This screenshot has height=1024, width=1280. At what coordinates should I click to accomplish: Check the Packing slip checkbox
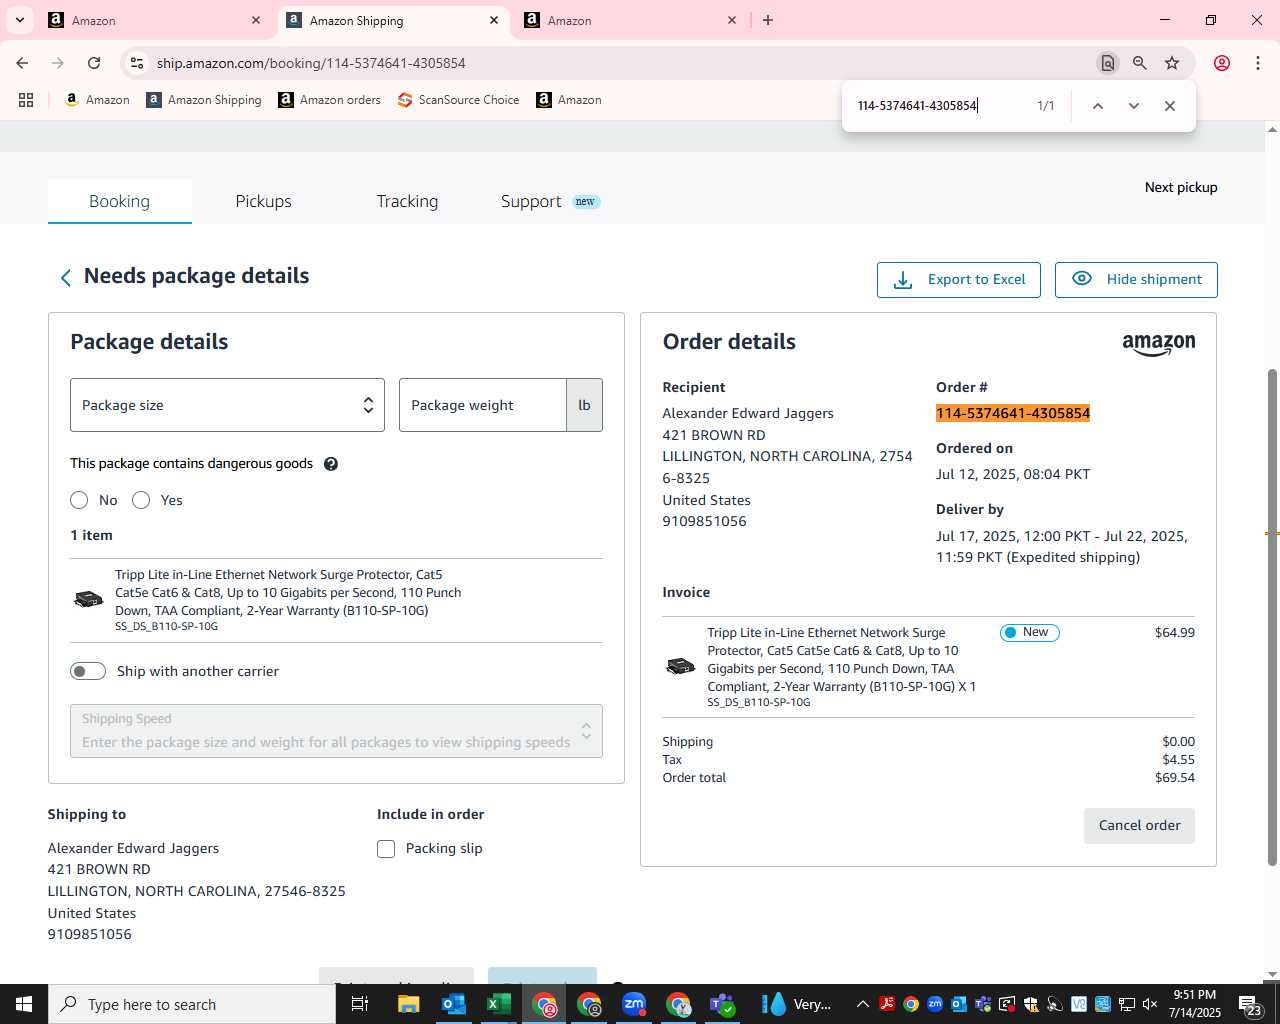pyautogui.click(x=386, y=849)
